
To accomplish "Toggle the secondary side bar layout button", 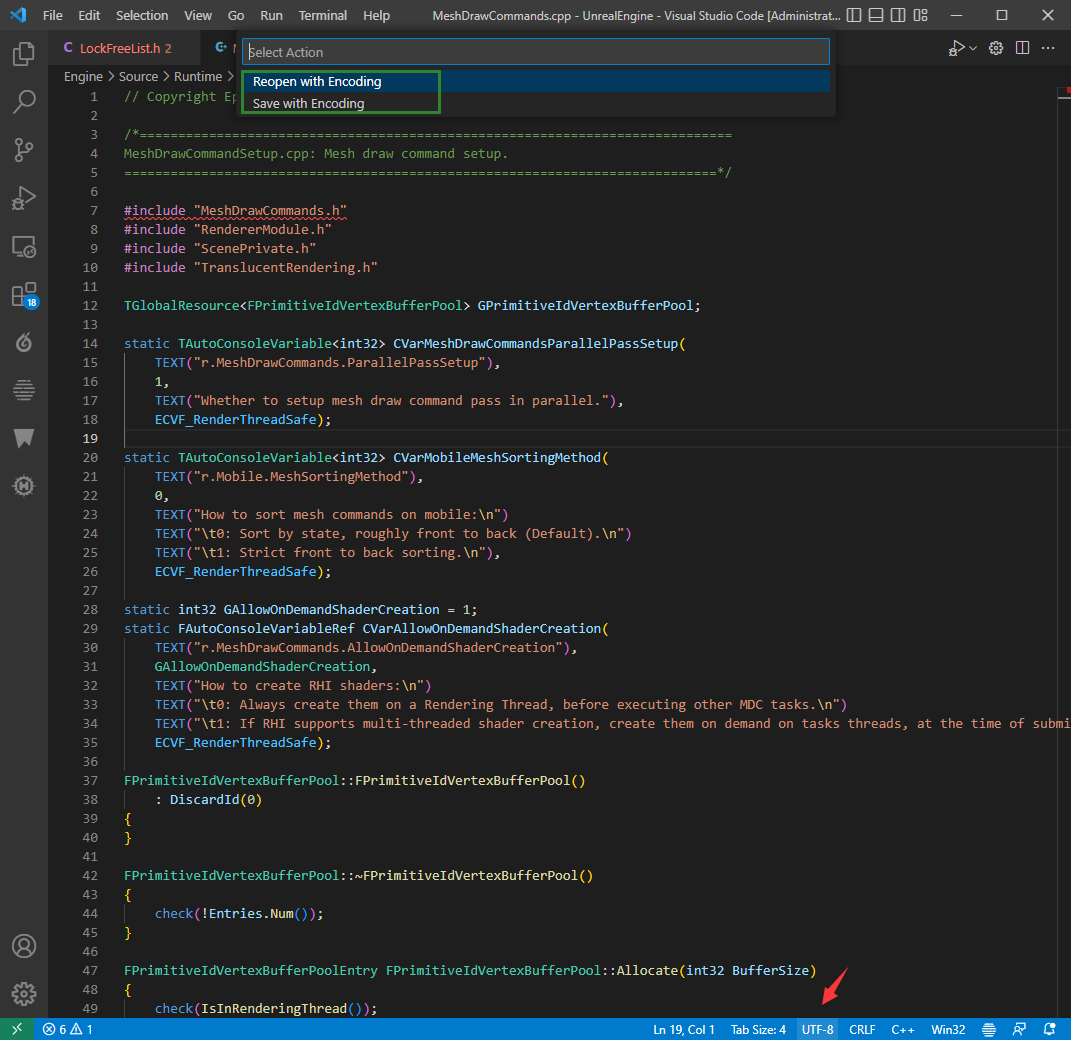I will pyautogui.click(x=900, y=16).
